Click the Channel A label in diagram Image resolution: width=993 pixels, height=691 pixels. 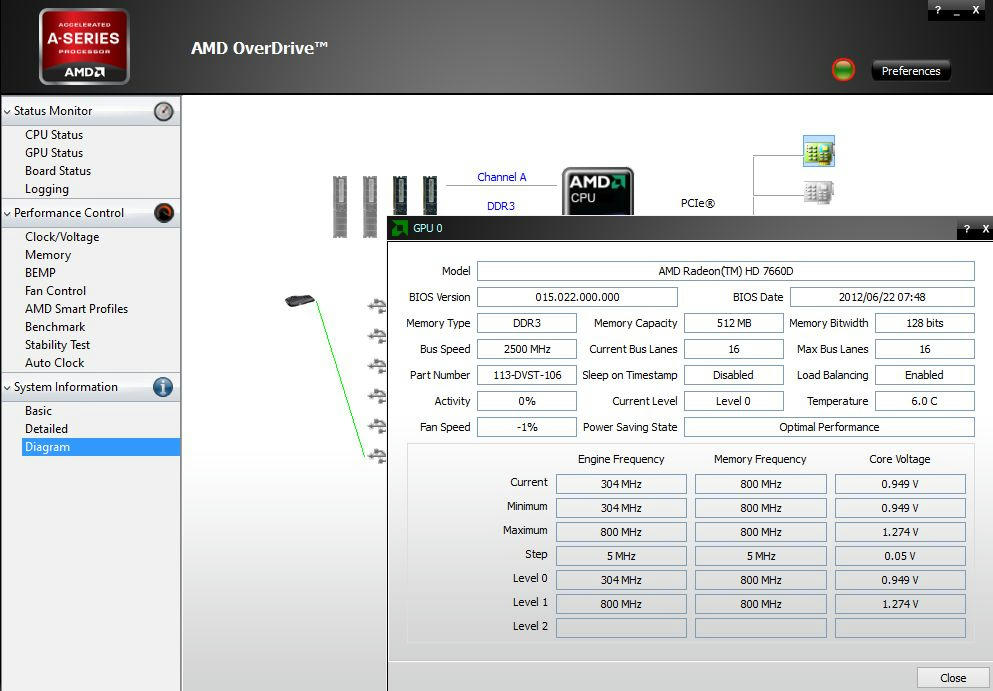coord(502,177)
